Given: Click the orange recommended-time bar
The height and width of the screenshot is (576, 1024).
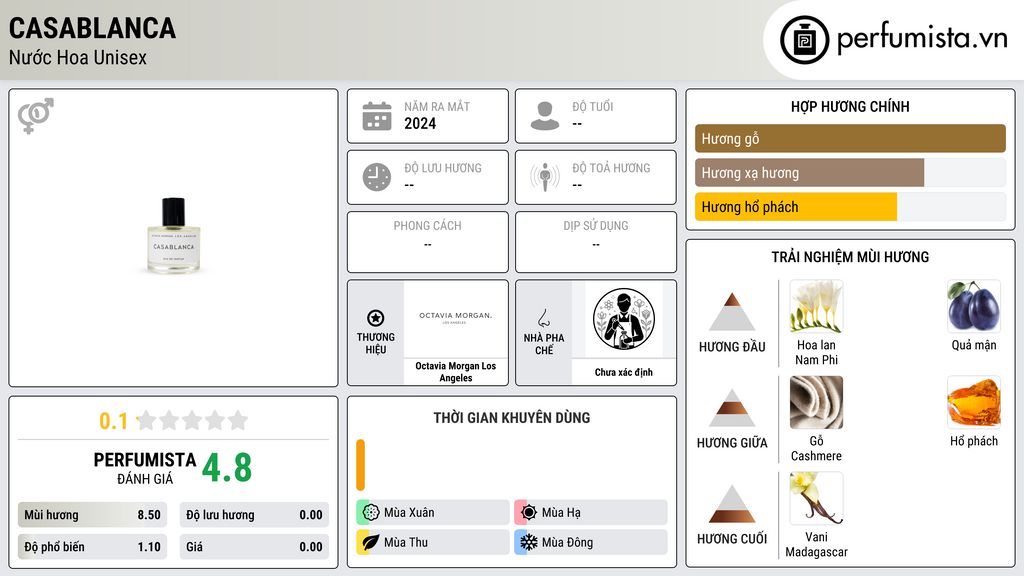Looking at the screenshot, I should [x=360, y=465].
